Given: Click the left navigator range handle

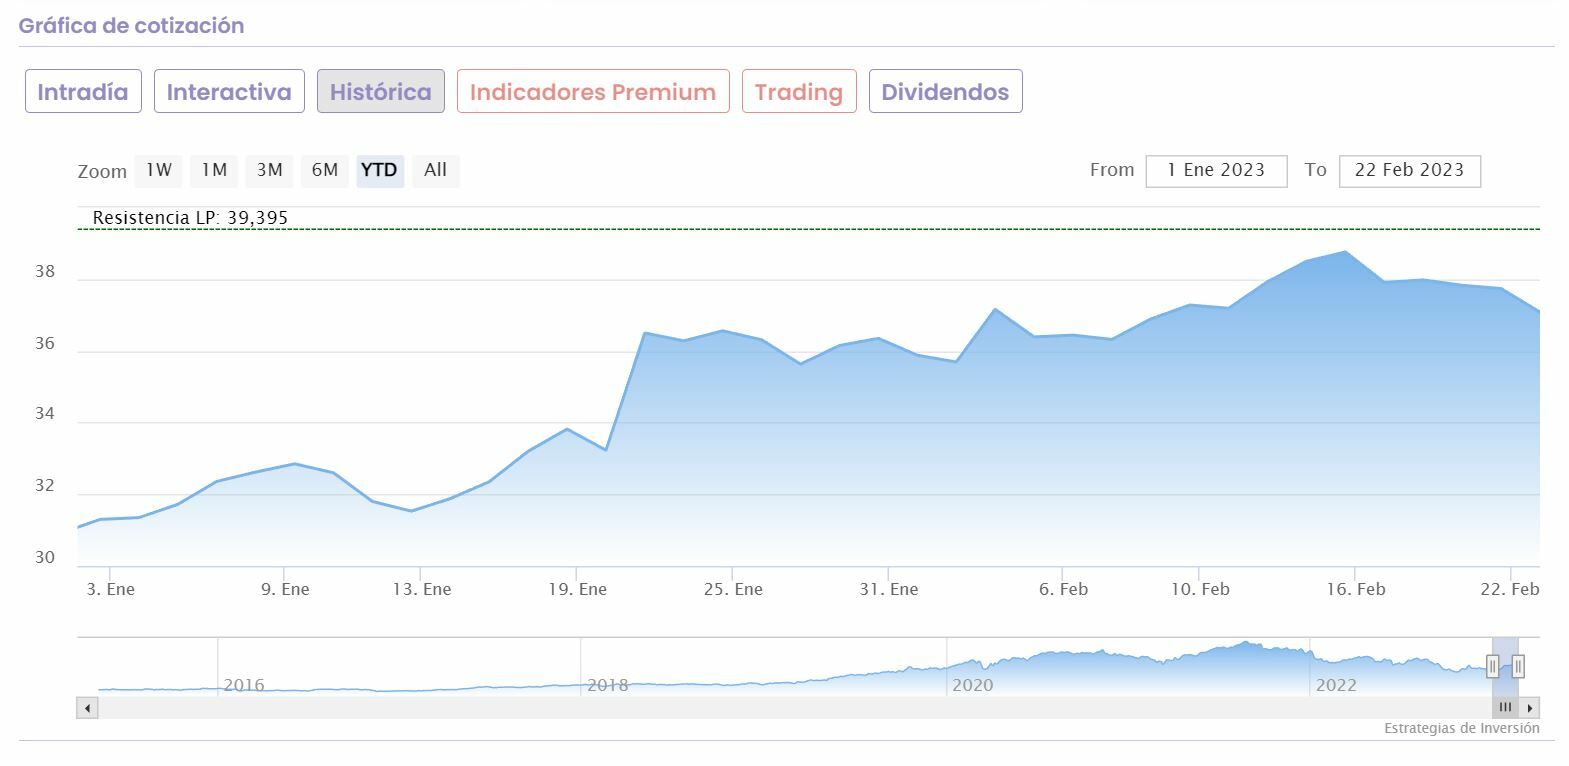Looking at the screenshot, I should click(x=1493, y=666).
